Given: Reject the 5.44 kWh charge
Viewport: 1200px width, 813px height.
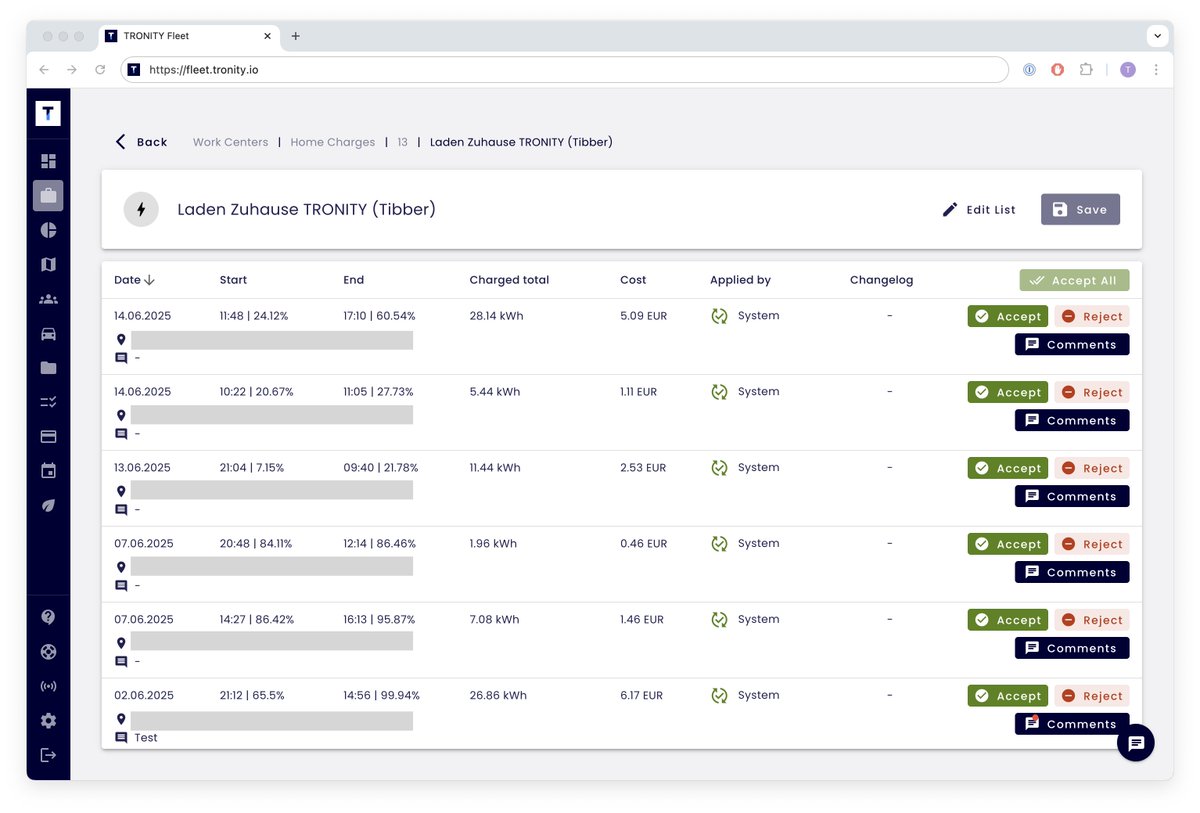Looking at the screenshot, I should [1091, 392].
